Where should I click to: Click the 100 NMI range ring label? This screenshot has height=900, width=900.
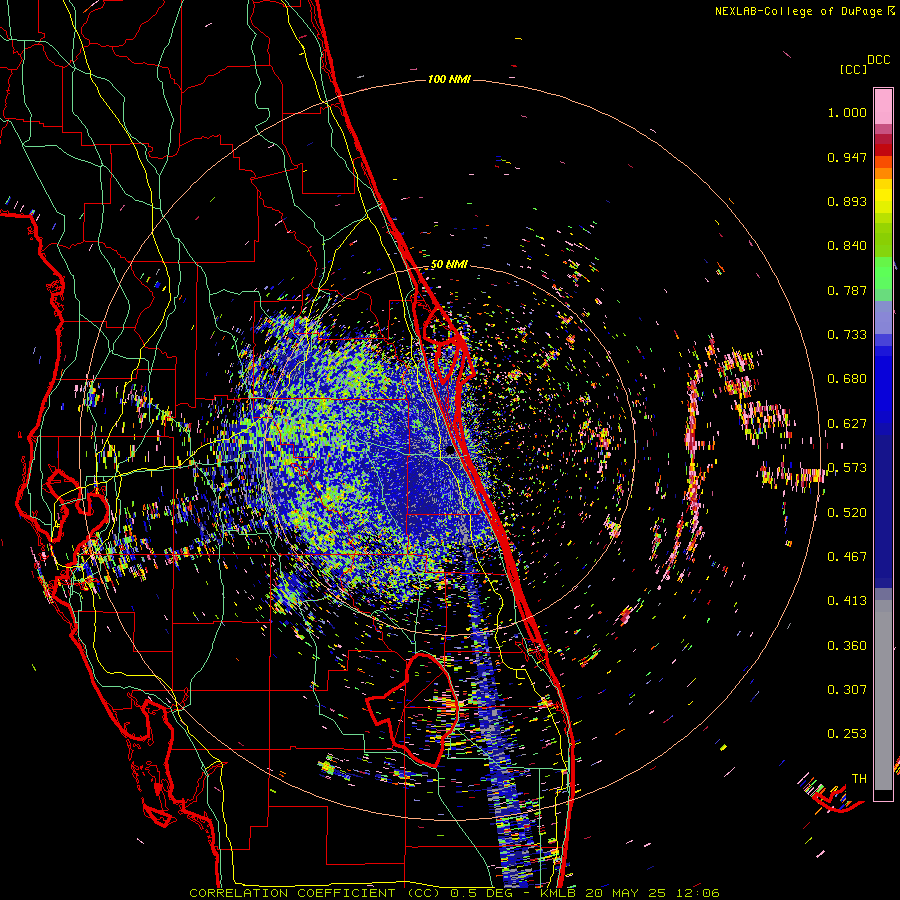tap(449, 79)
